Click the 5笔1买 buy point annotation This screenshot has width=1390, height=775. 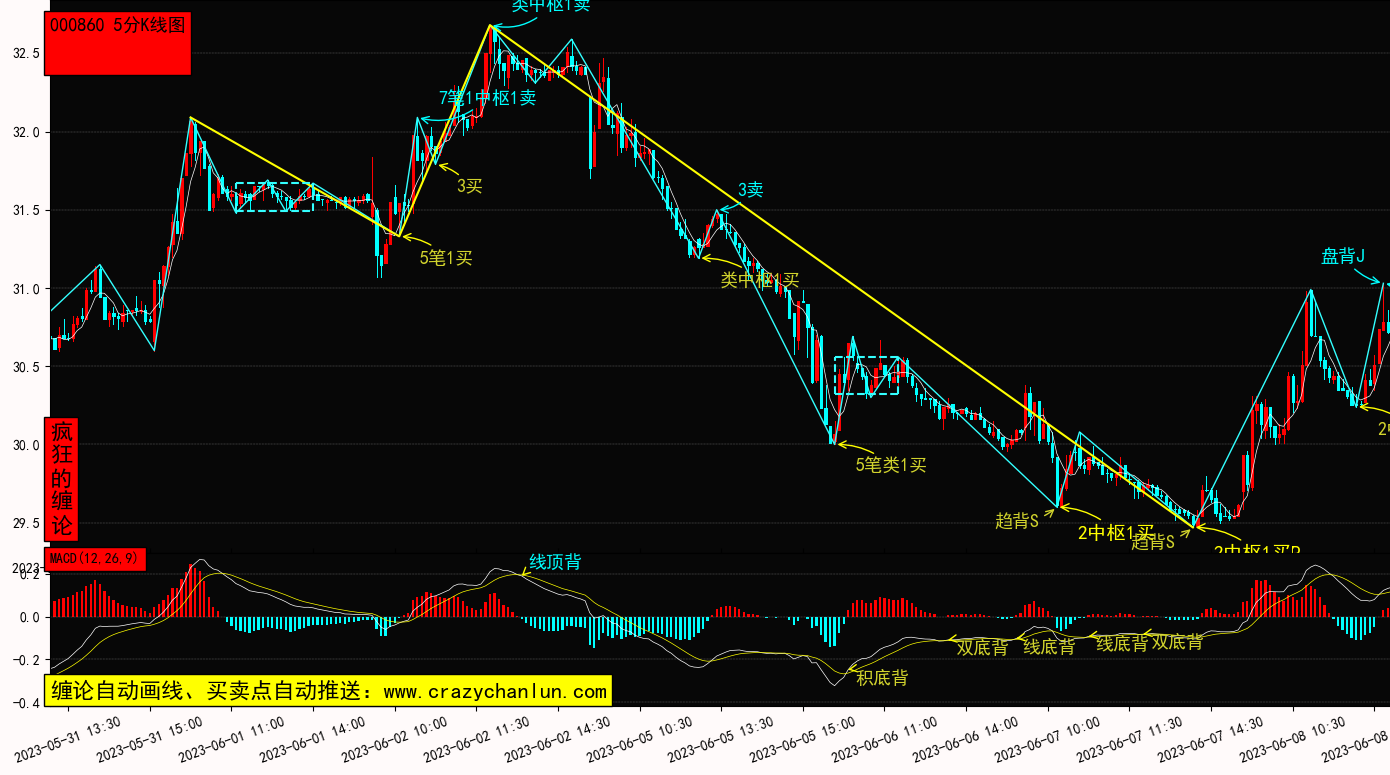coord(446,258)
